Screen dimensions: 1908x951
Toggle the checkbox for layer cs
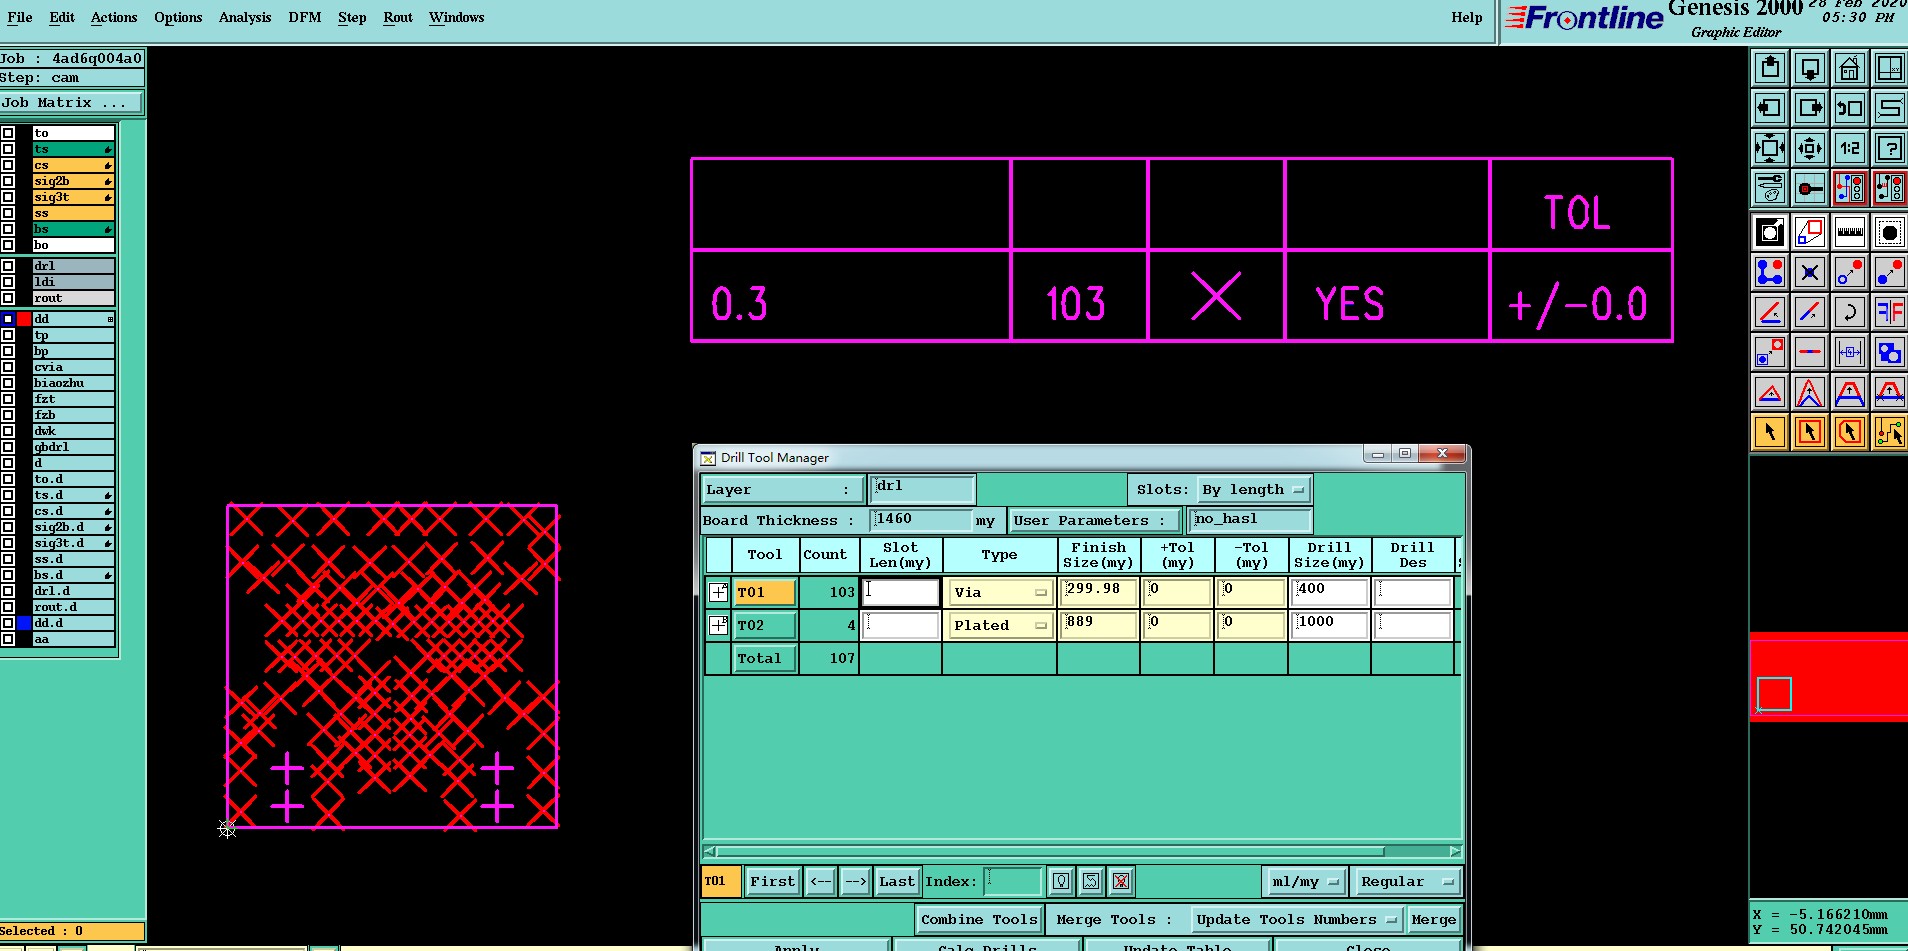(x=8, y=165)
